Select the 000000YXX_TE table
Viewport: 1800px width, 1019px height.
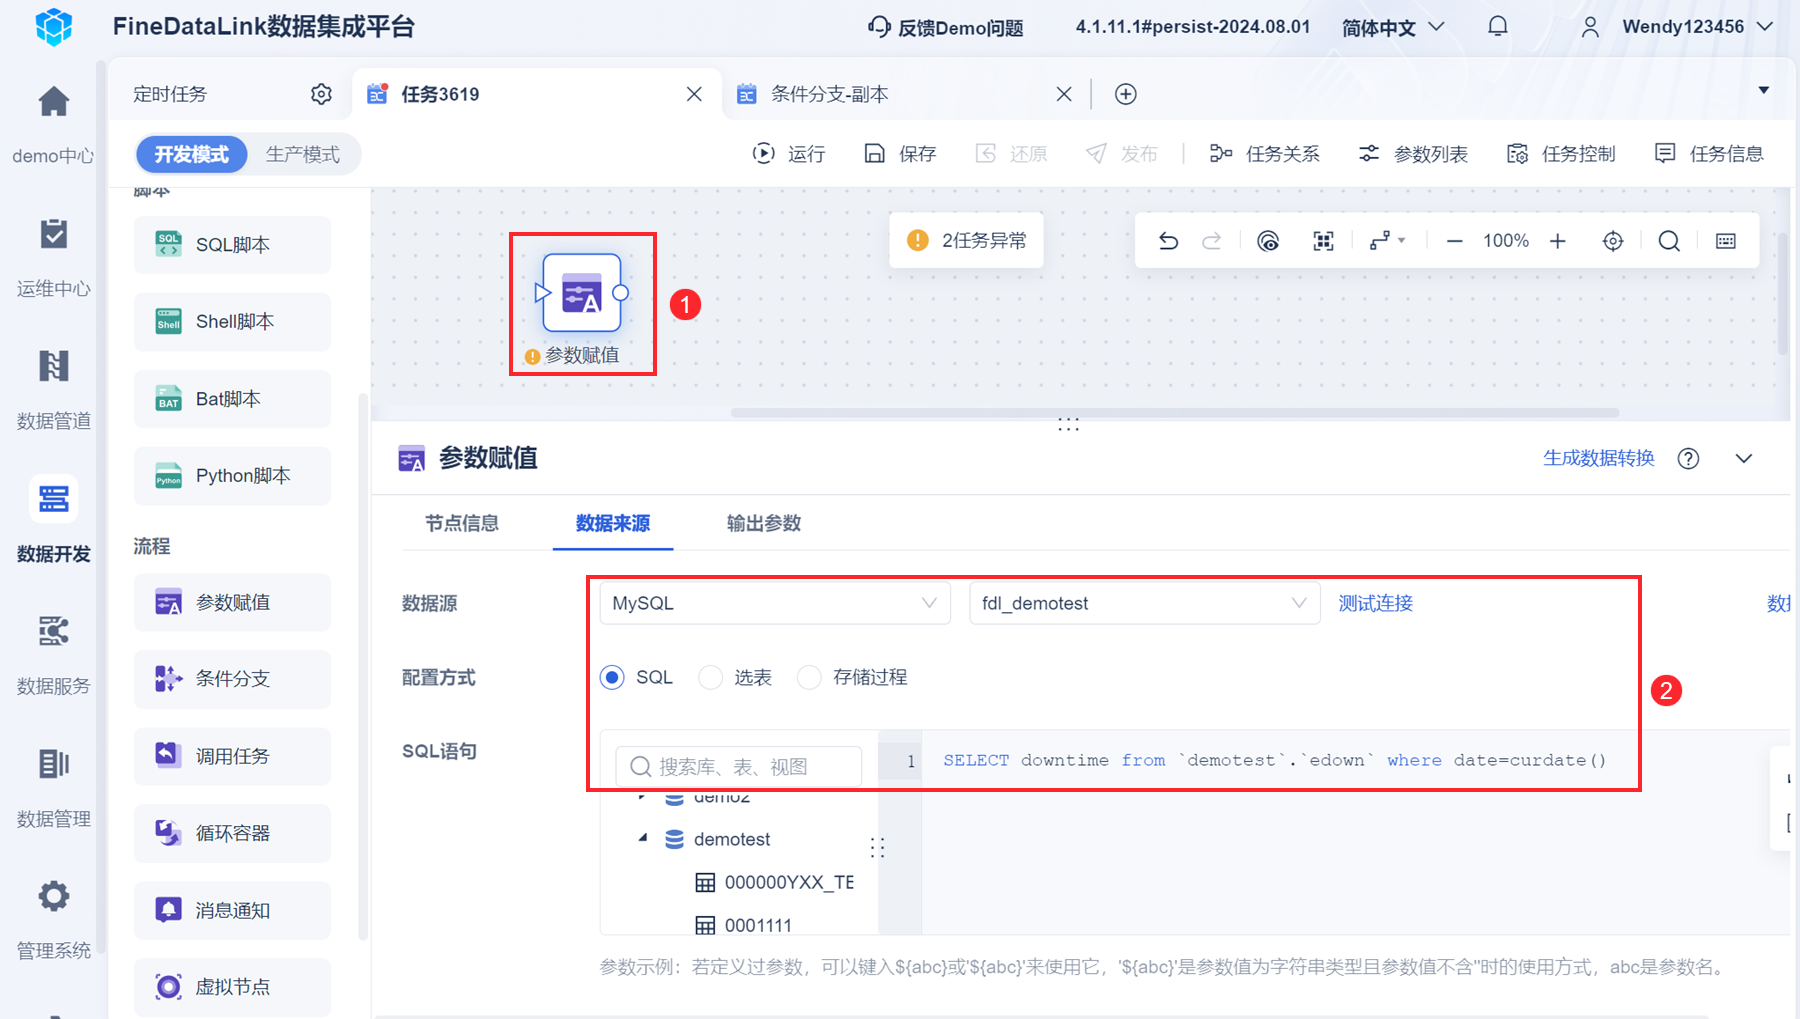click(x=775, y=882)
